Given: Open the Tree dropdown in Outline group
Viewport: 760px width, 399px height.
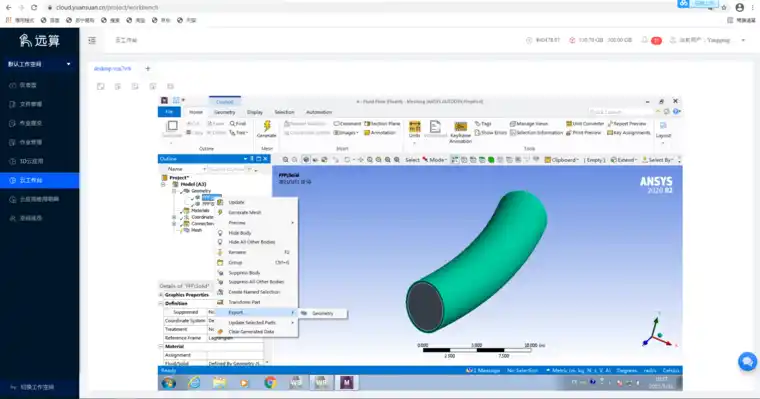Looking at the screenshot, I should point(239,132).
